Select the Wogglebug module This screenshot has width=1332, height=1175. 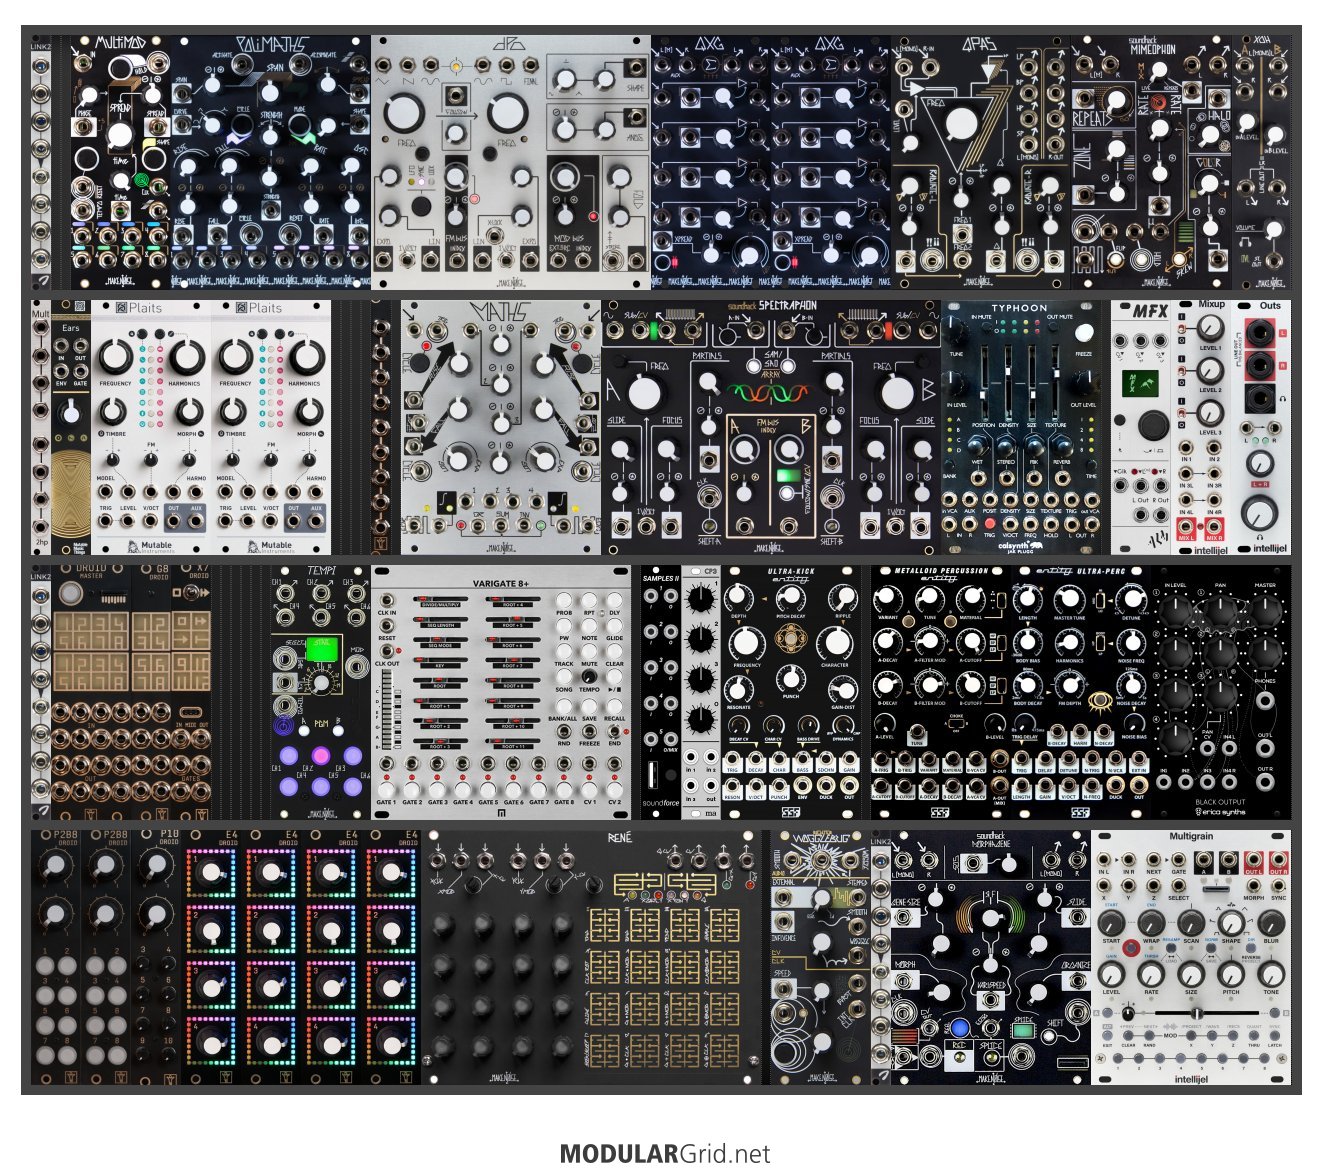coord(821,957)
